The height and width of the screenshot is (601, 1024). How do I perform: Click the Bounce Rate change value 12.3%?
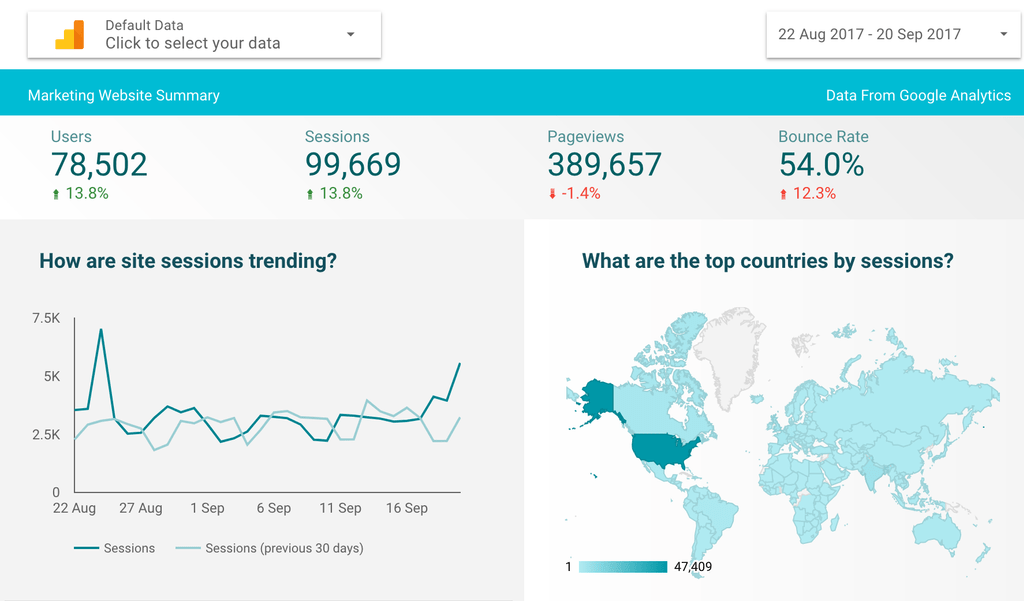click(x=814, y=193)
